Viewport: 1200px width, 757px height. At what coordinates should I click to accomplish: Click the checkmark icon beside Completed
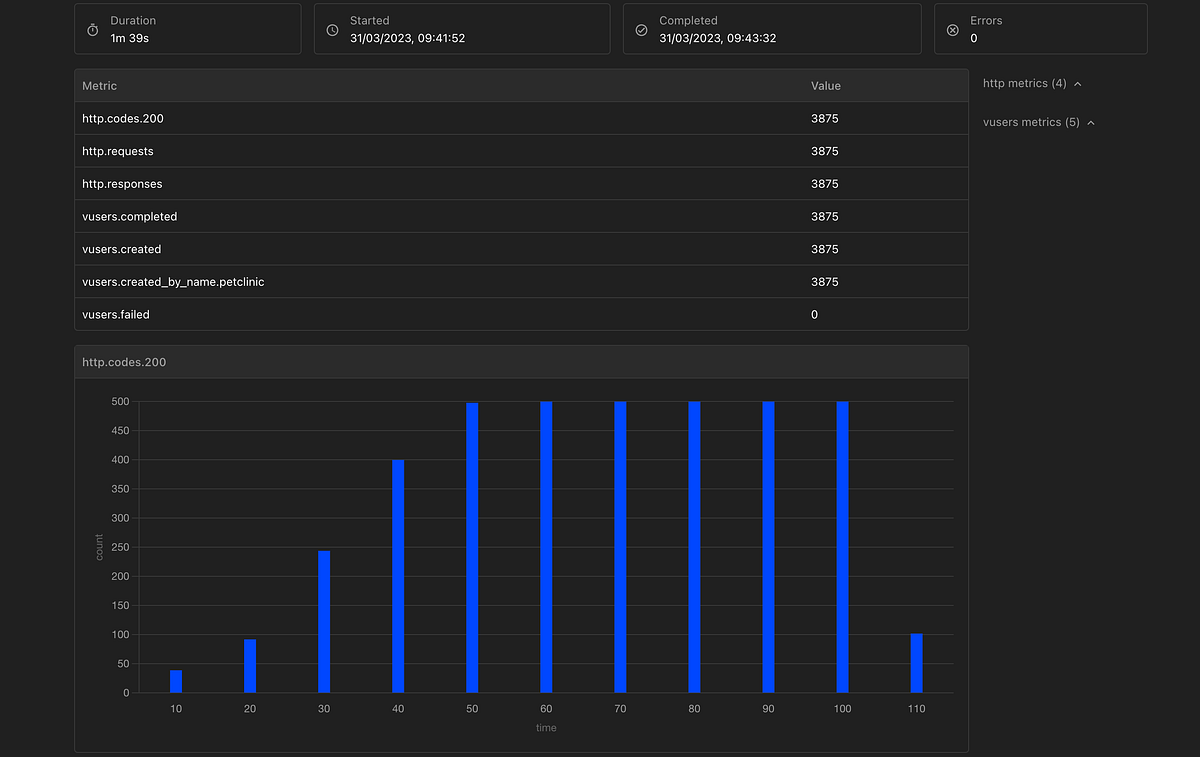tap(642, 29)
